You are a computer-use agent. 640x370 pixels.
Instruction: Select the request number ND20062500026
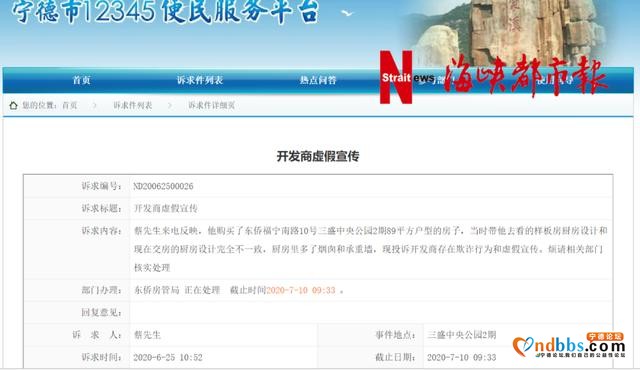point(163,186)
